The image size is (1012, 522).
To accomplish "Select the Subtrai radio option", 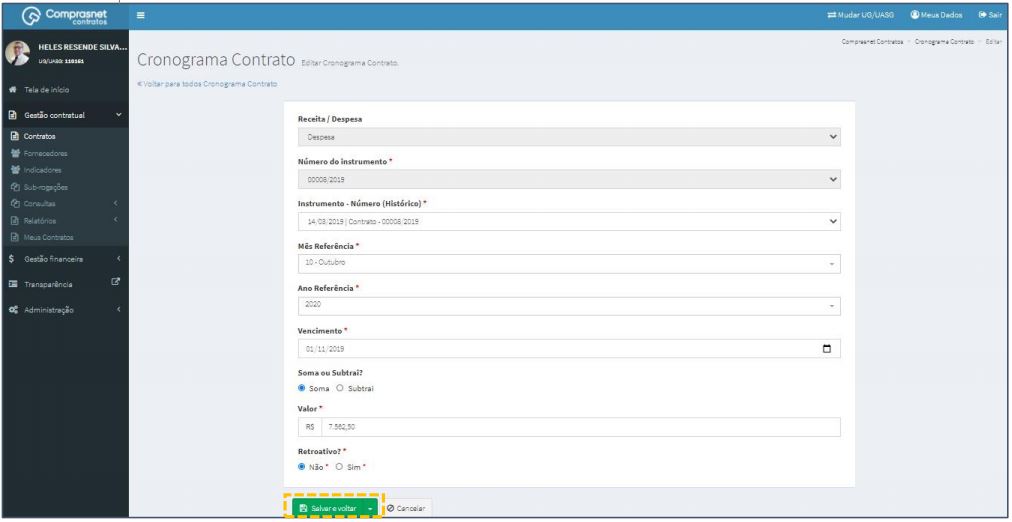I will (x=340, y=388).
